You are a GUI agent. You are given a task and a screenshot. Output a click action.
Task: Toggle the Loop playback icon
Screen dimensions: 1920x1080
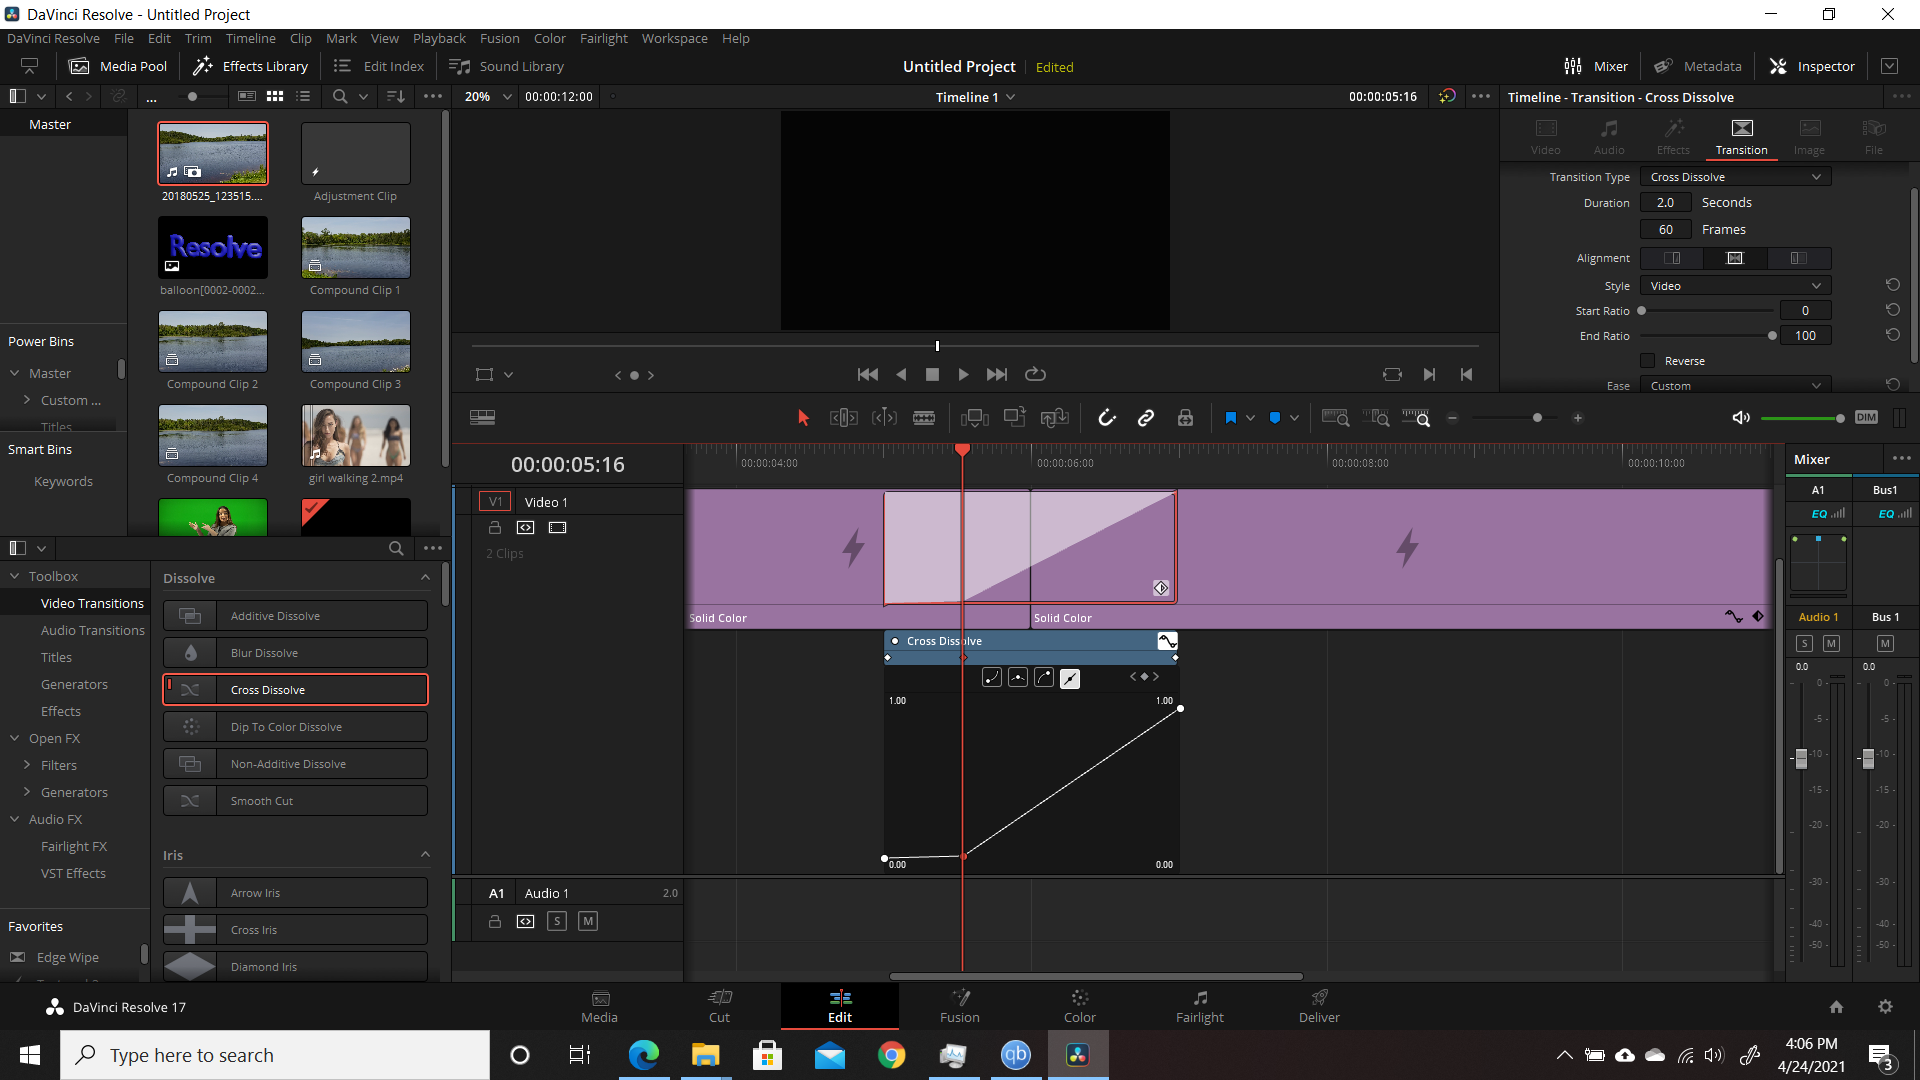pyautogui.click(x=1035, y=374)
